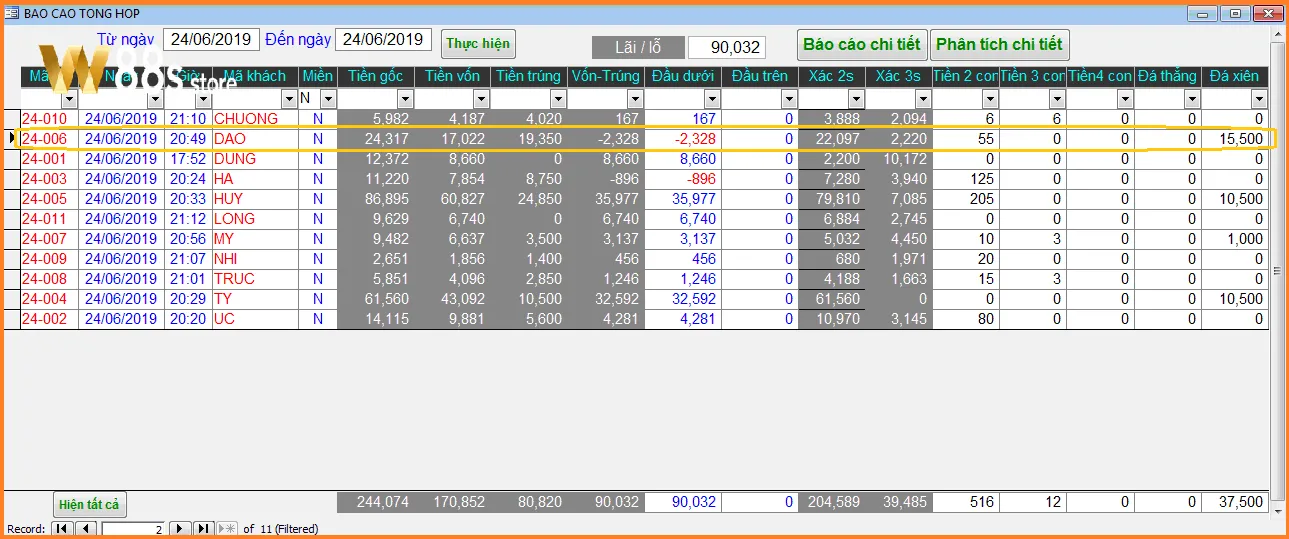Click the Xác 2s column header
This screenshot has height=539, width=1289.
point(831,76)
